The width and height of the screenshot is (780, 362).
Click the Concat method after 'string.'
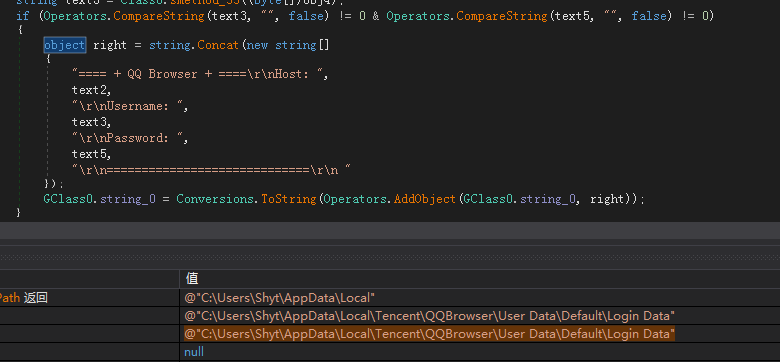(x=218, y=45)
